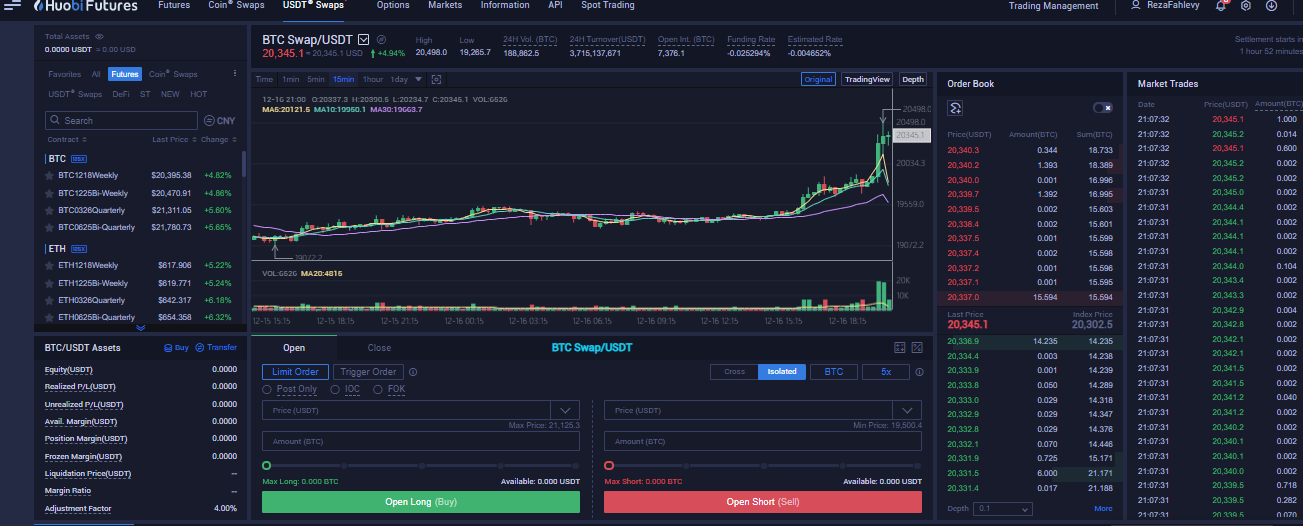Open the Coin Swaps top menu
This screenshot has width=1303, height=526.
pos(236,6)
